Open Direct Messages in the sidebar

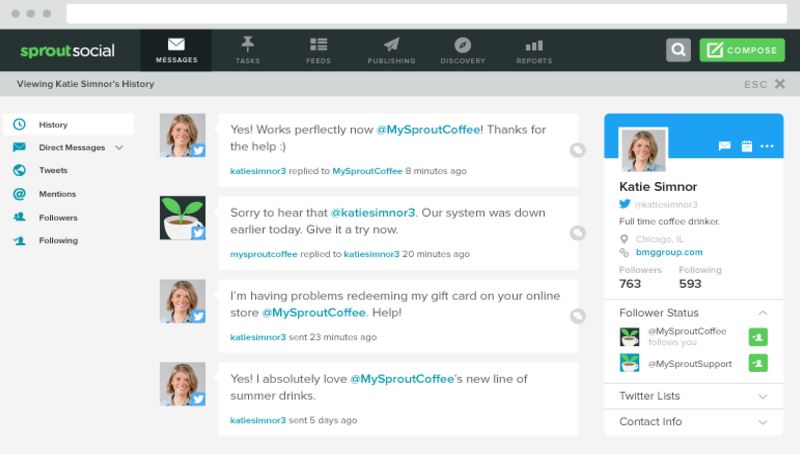coord(72,147)
